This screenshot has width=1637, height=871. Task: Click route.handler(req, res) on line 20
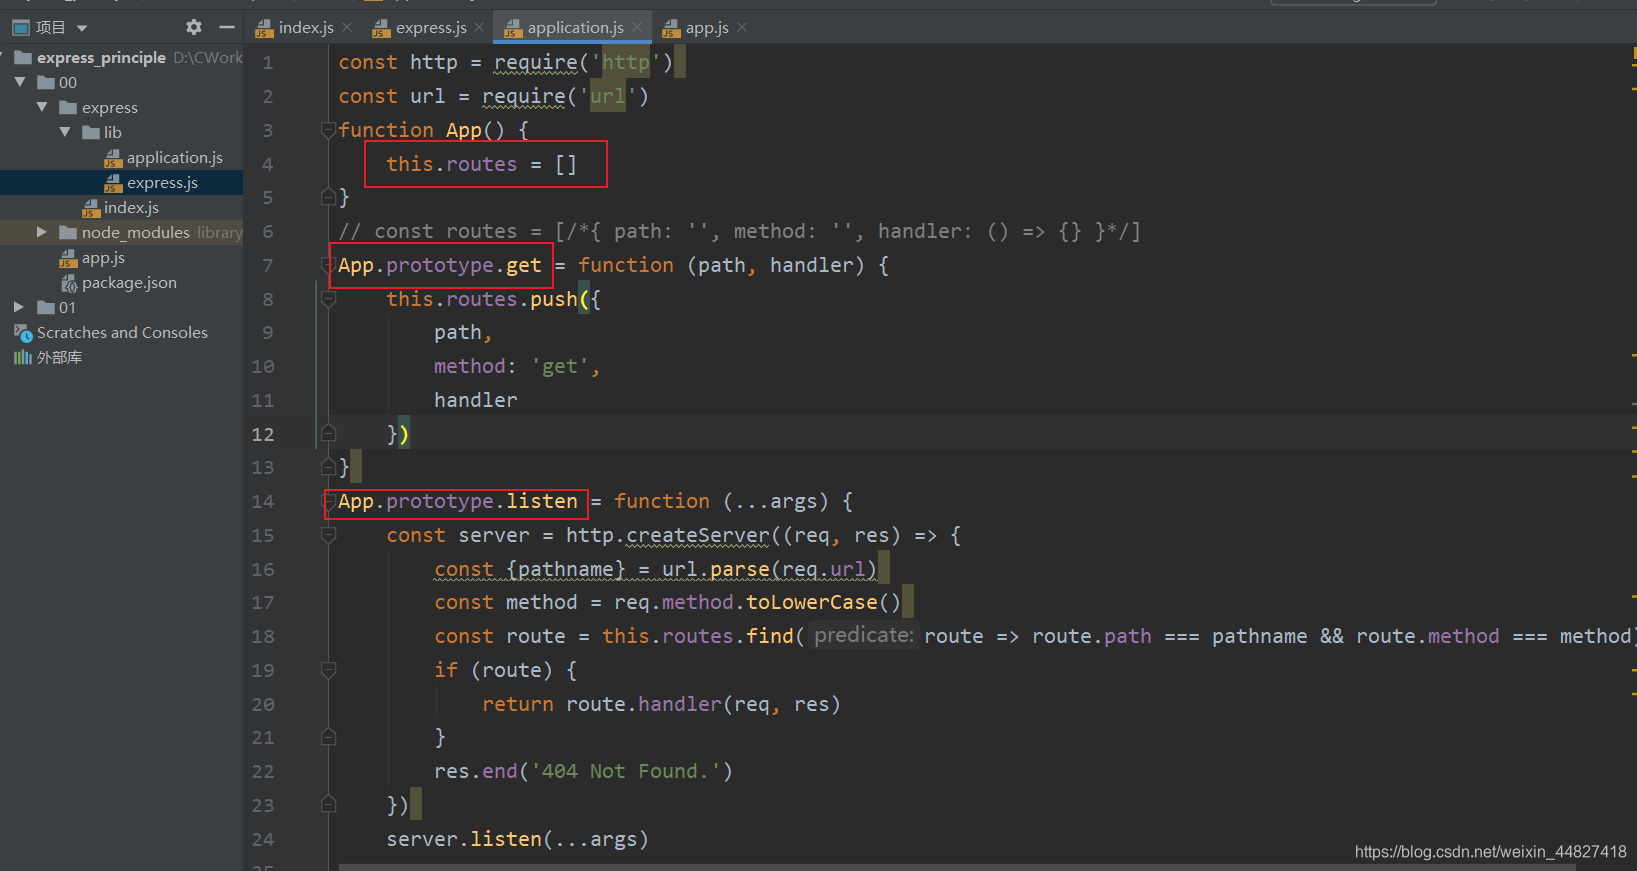703,704
